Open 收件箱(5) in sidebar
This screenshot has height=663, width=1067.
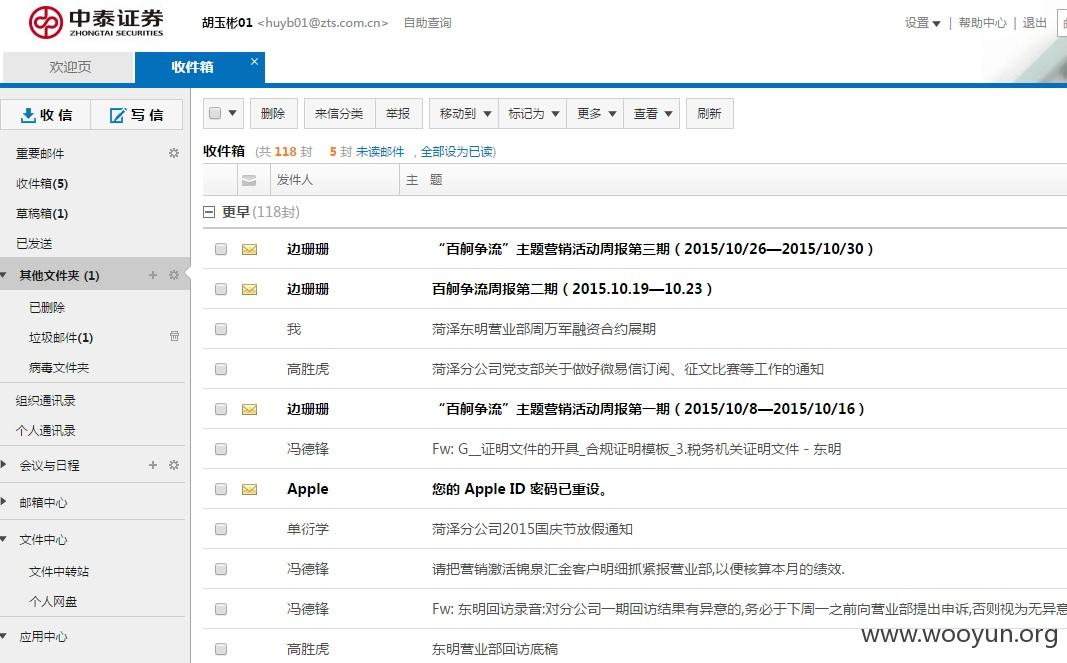pos(42,184)
